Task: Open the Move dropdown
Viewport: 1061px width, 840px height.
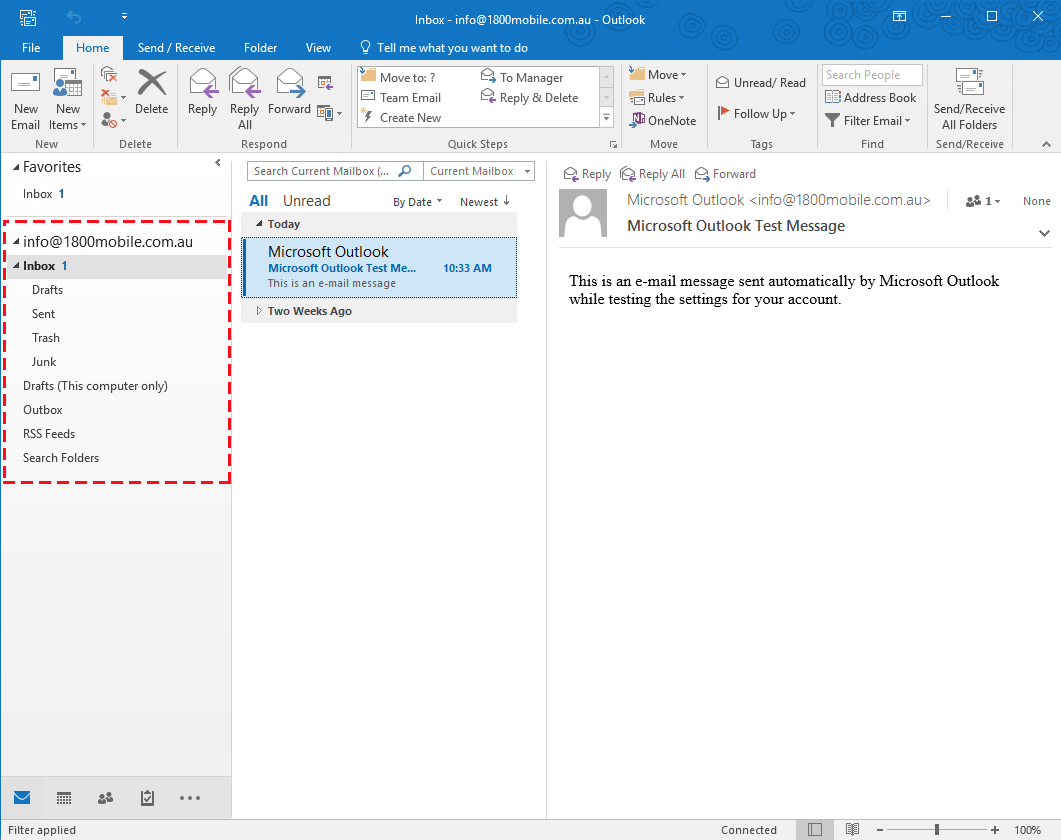Action: tap(658, 74)
